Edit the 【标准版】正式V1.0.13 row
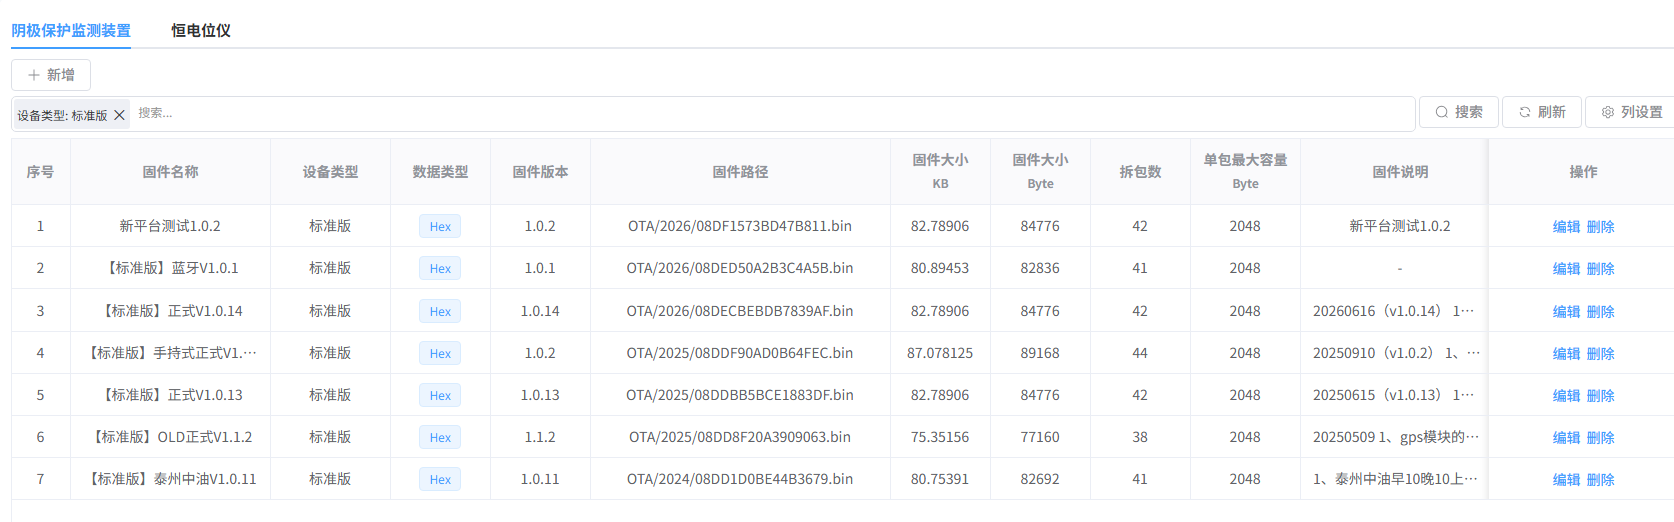 tap(1566, 396)
